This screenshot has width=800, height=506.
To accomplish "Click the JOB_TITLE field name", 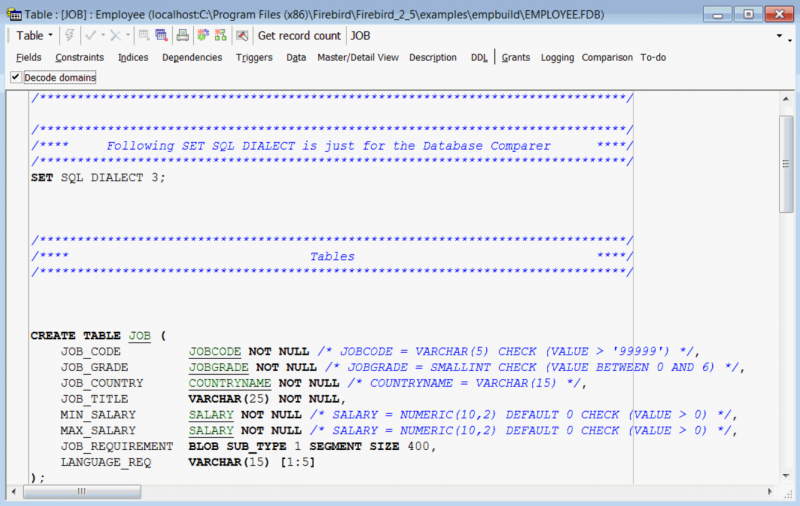I will click(94, 399).
